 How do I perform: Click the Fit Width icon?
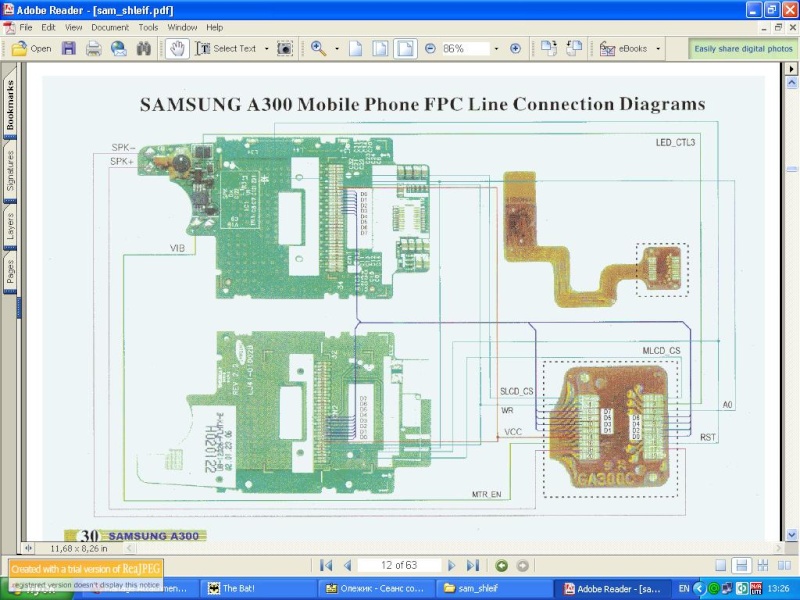coord(405,48)
